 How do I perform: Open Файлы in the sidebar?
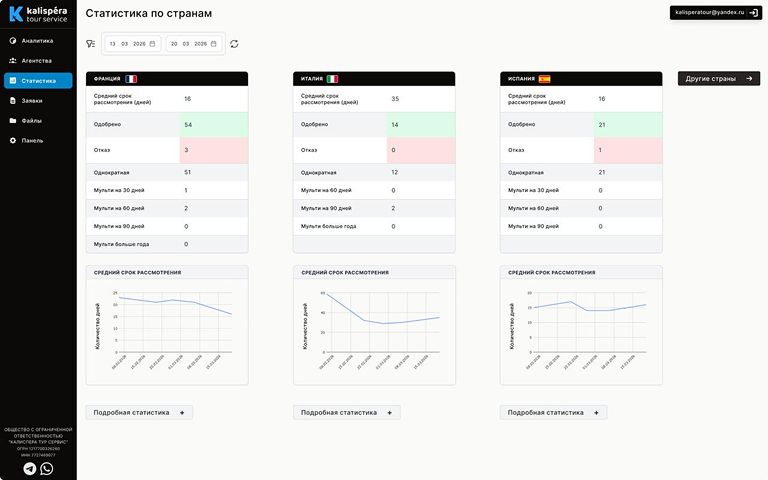(x=38, y=120)
